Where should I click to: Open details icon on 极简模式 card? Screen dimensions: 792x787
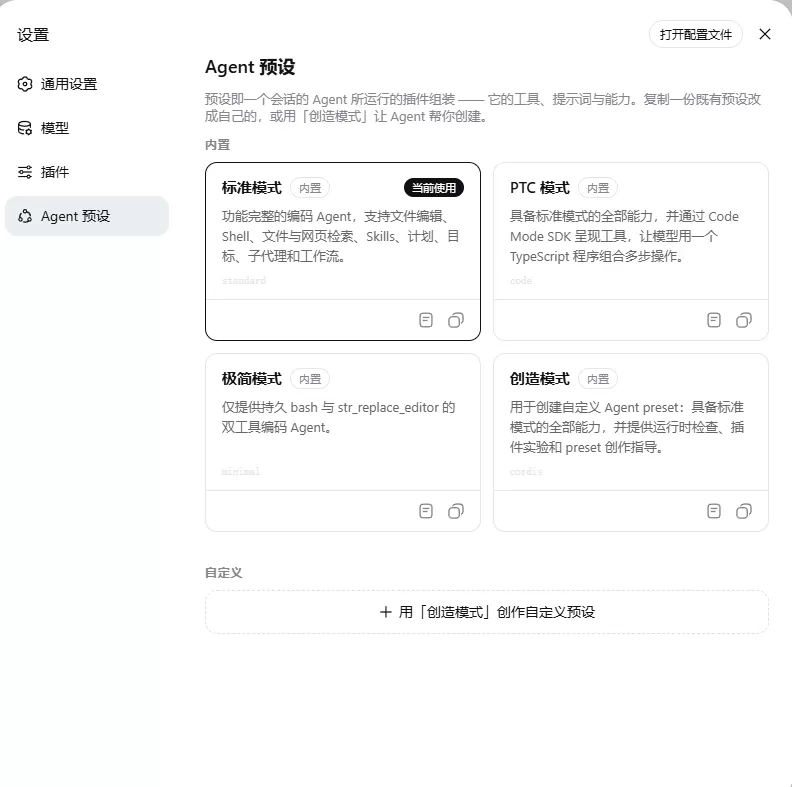pyautogui.click(x=426, y=511)
